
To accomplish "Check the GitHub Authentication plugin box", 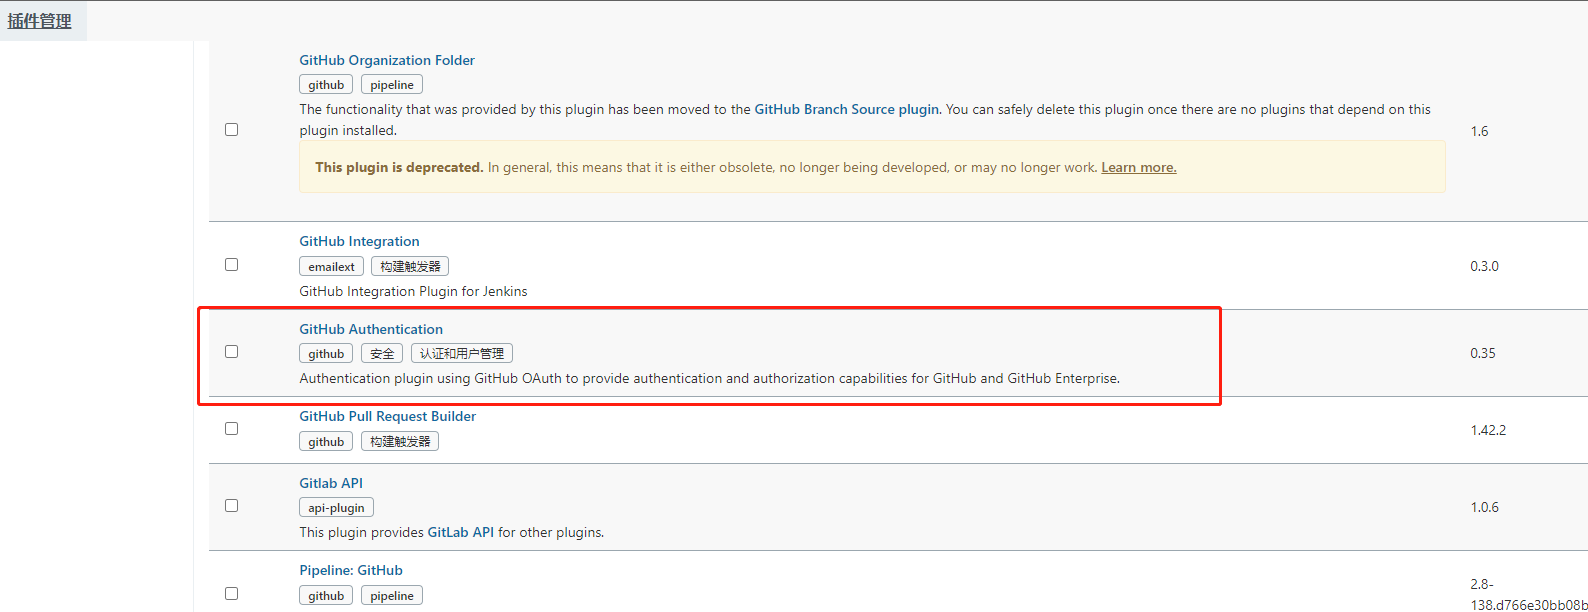I will click(x=231, y=352).
